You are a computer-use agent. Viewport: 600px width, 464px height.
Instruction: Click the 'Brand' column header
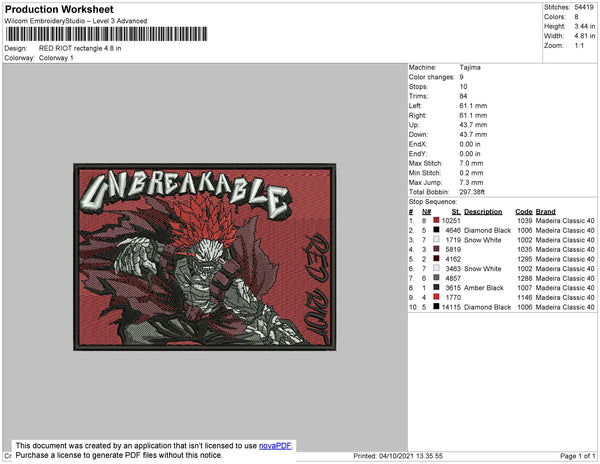click(545, 212)
